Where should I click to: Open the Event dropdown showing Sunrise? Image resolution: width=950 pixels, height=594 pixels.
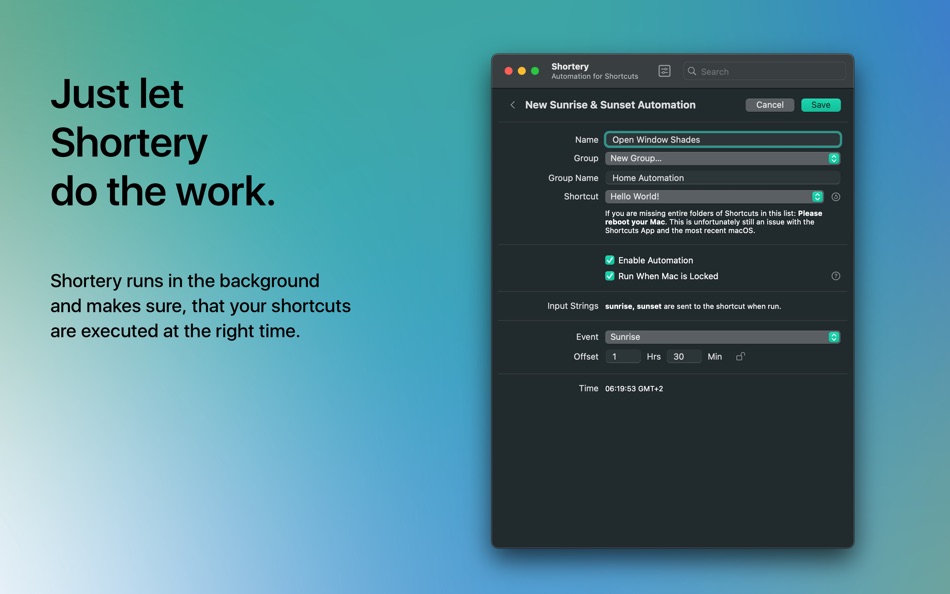(x=722, y=337)
